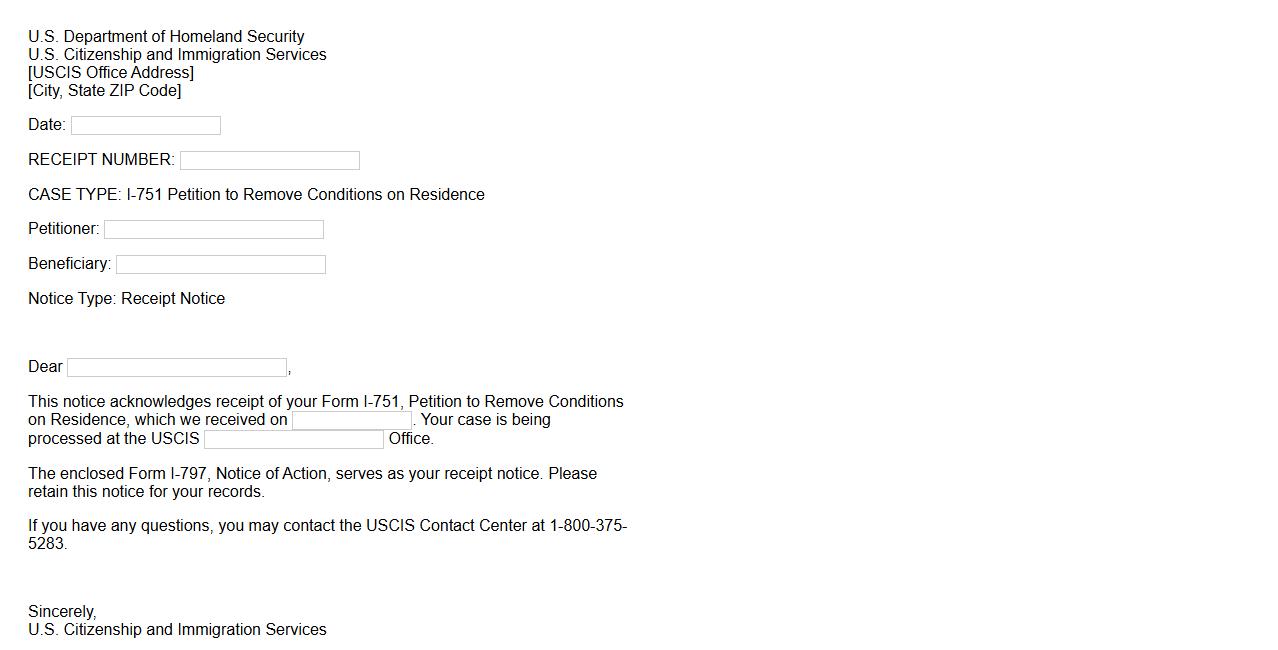Click into the Beneficiary input field

tap(221, 264)
